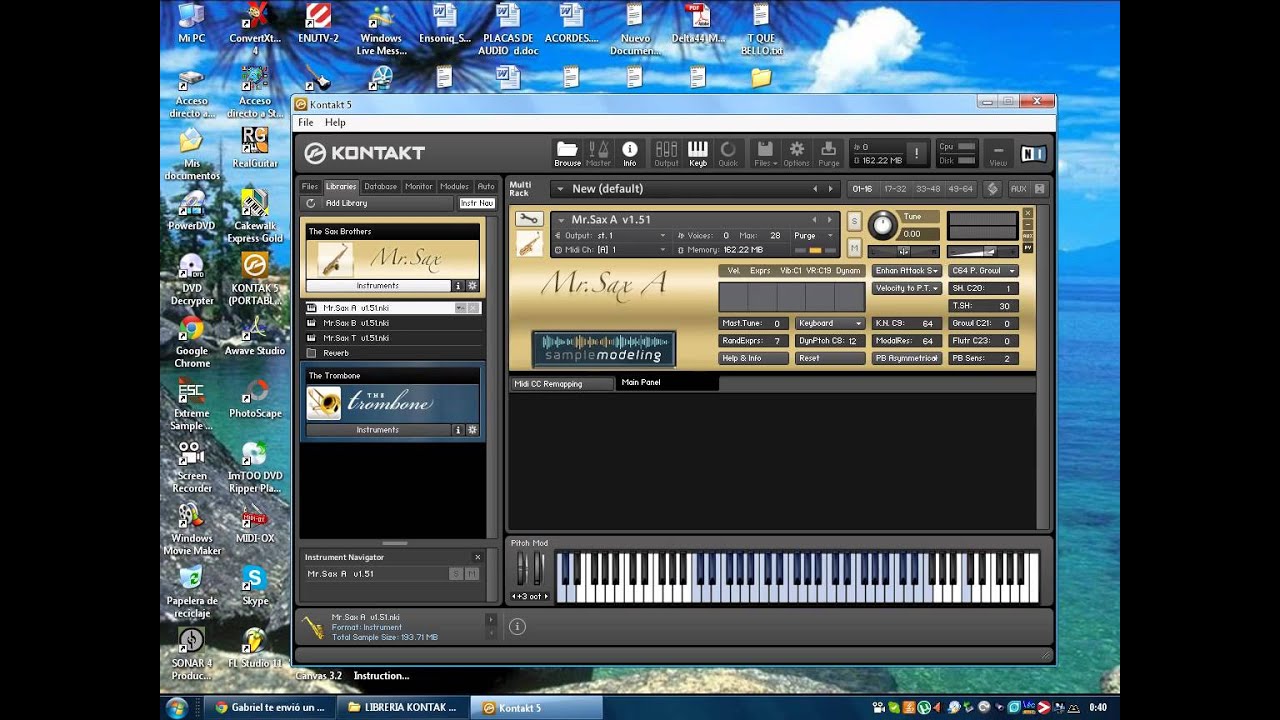1280x720 pixels.
Task: Toggle the PV button on instrument
Action: tap(1027, 247)
